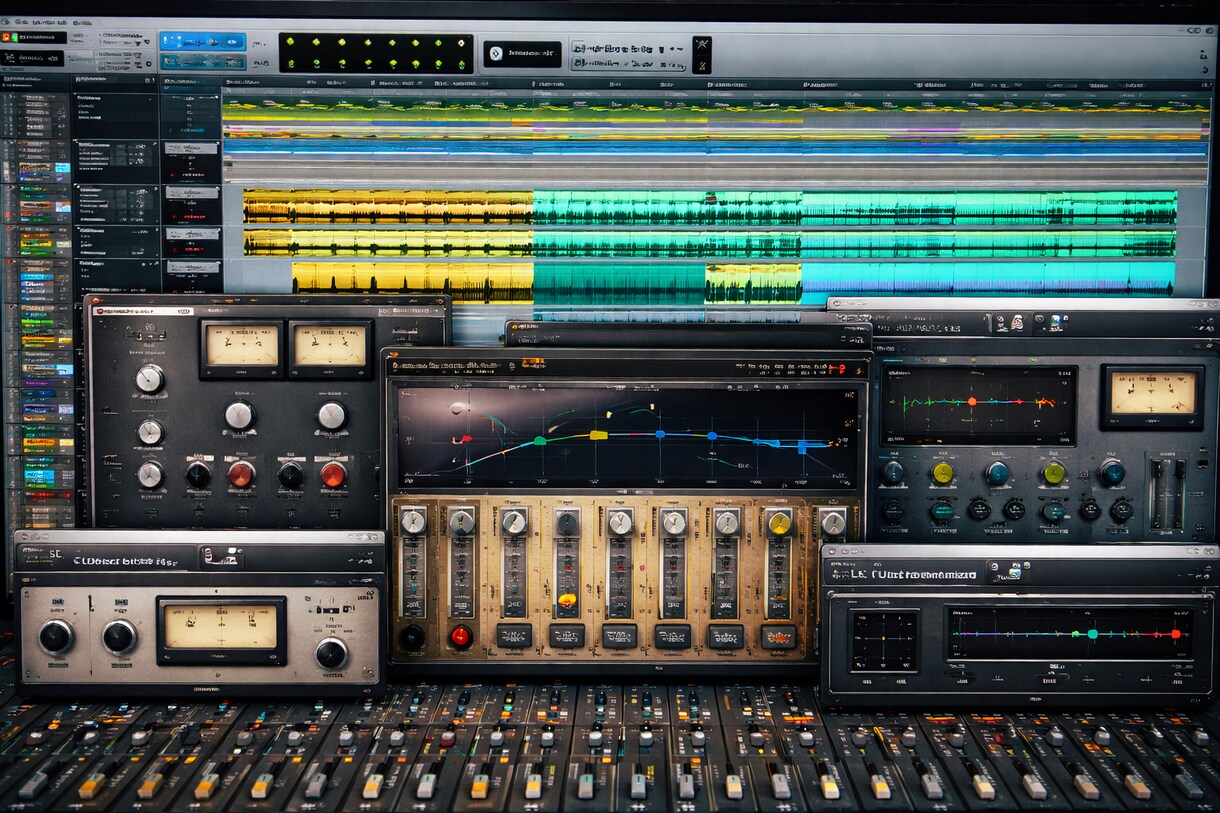1220x813 pixels.
Task: Click the right red knob on dual-meter compressor
Action: point(333,474)
